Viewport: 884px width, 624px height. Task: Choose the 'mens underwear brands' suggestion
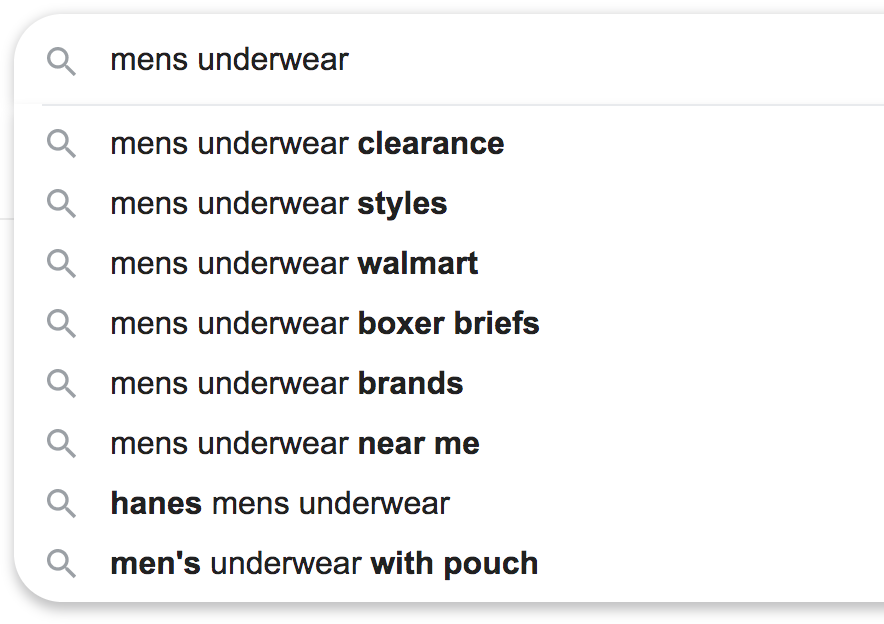(x=287, y=384)
